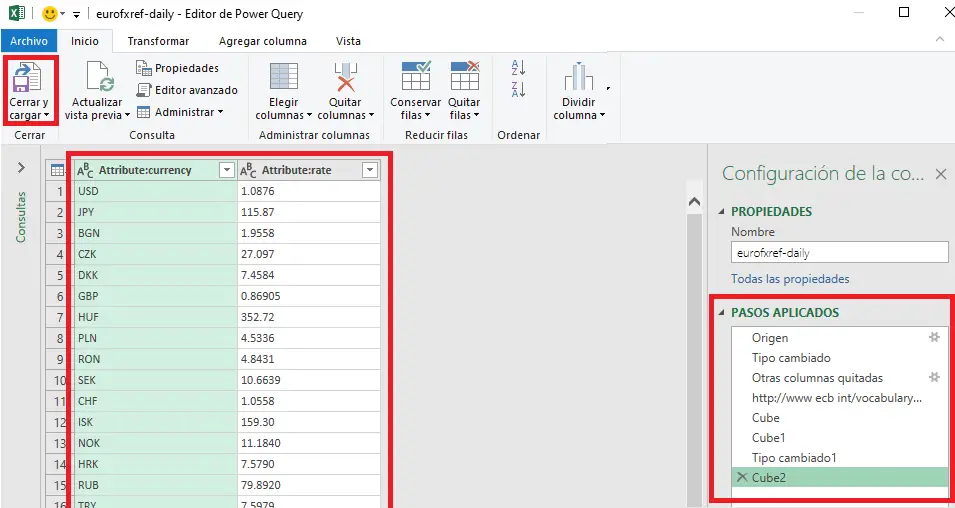Select row number 5 header
955x508 pixels.
[x=59, y=275]
